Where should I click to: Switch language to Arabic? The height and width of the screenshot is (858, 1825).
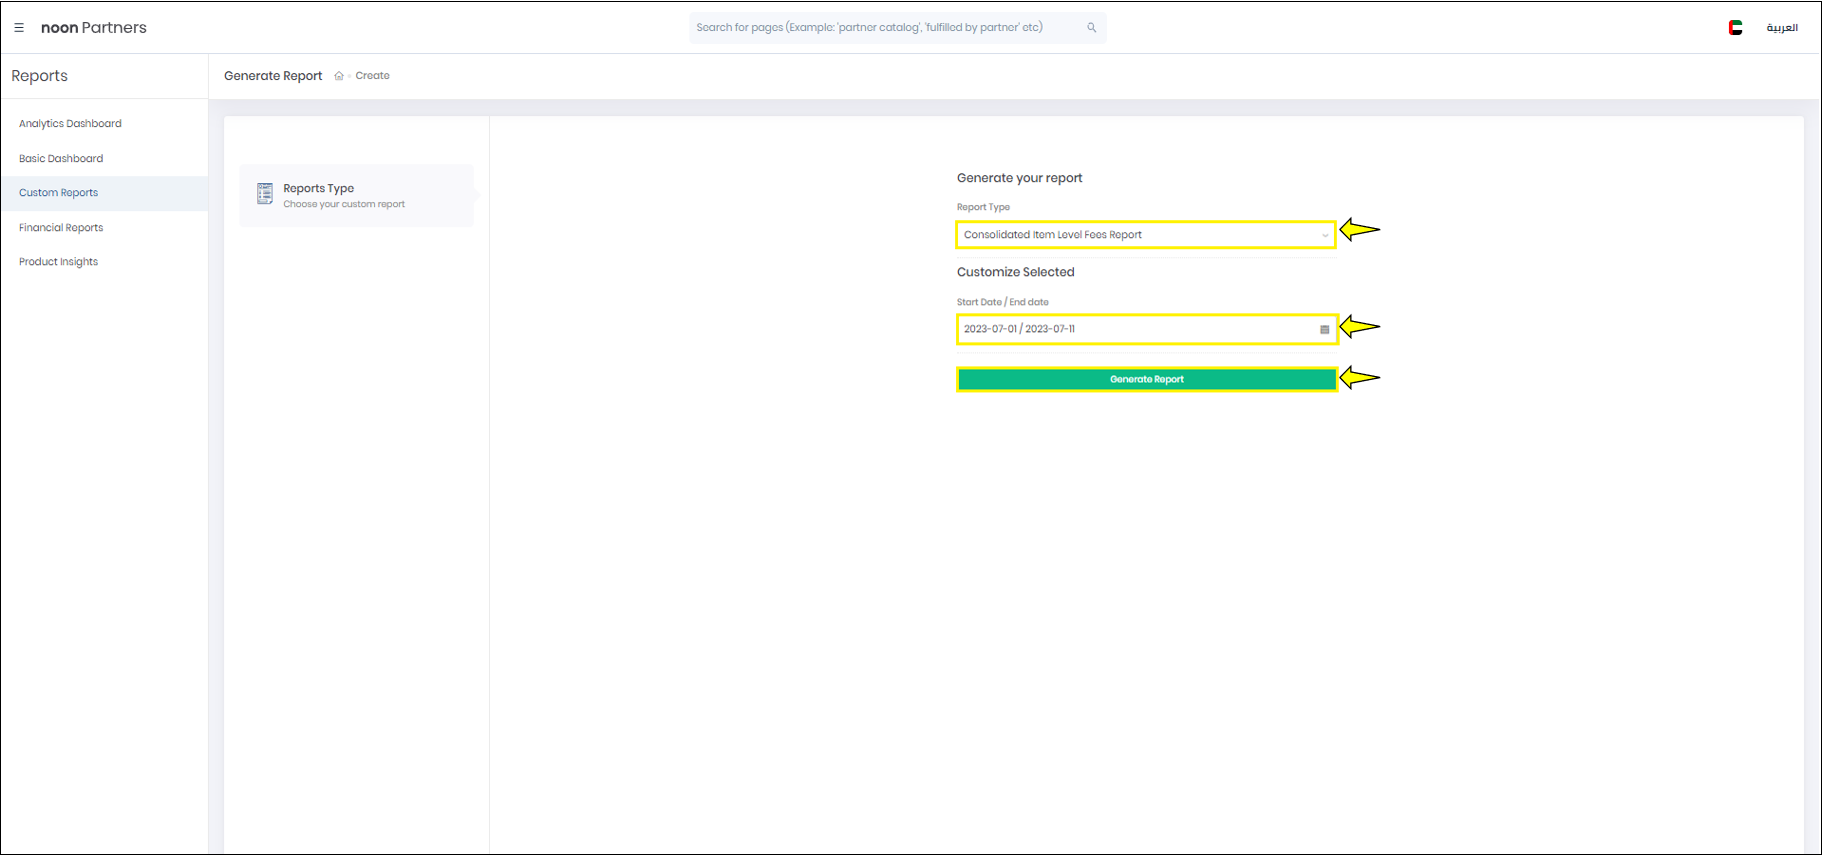pos(1781,28)
